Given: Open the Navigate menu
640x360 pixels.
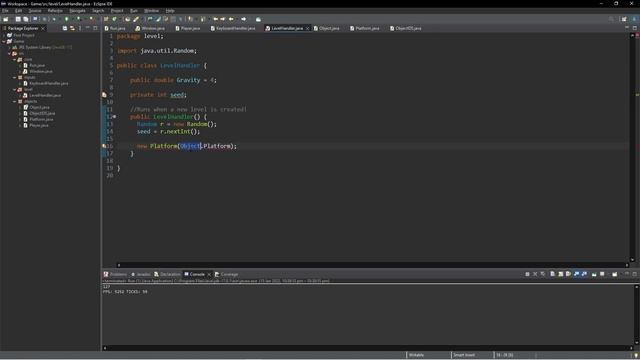Looking at the screenshot, I should click(x=77, y=11).
